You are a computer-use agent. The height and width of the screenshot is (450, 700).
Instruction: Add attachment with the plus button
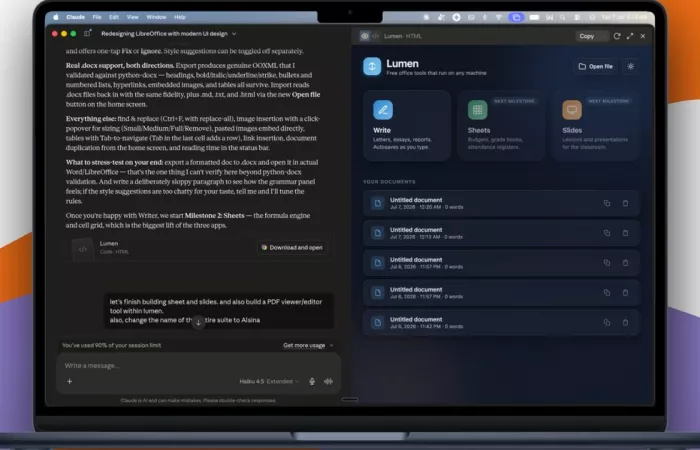point(69,381)
